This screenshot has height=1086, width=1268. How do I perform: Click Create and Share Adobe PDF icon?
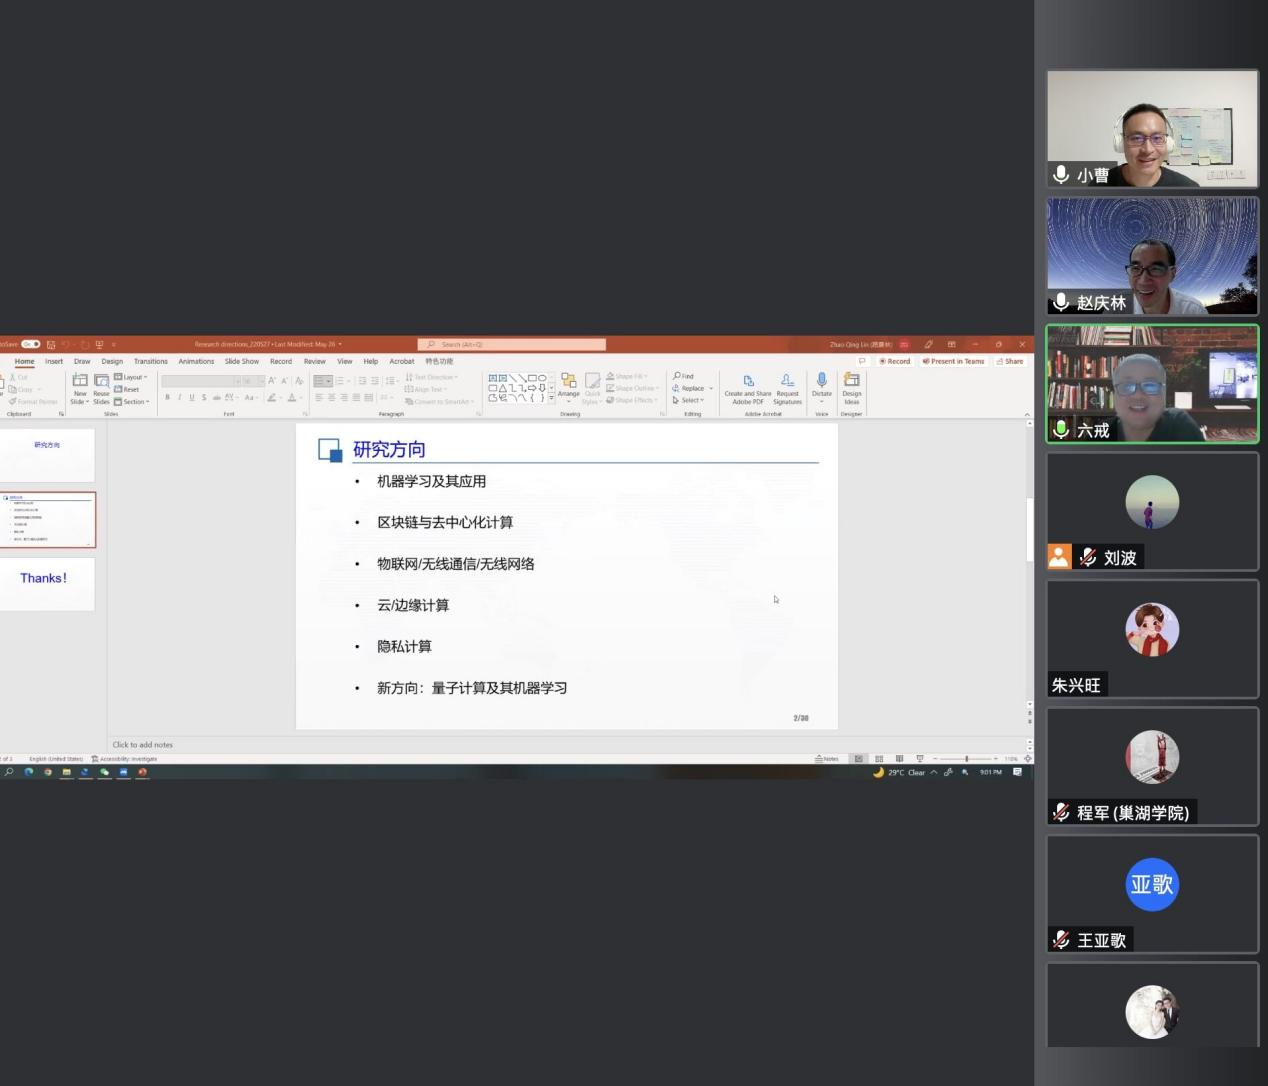(748, 381)
